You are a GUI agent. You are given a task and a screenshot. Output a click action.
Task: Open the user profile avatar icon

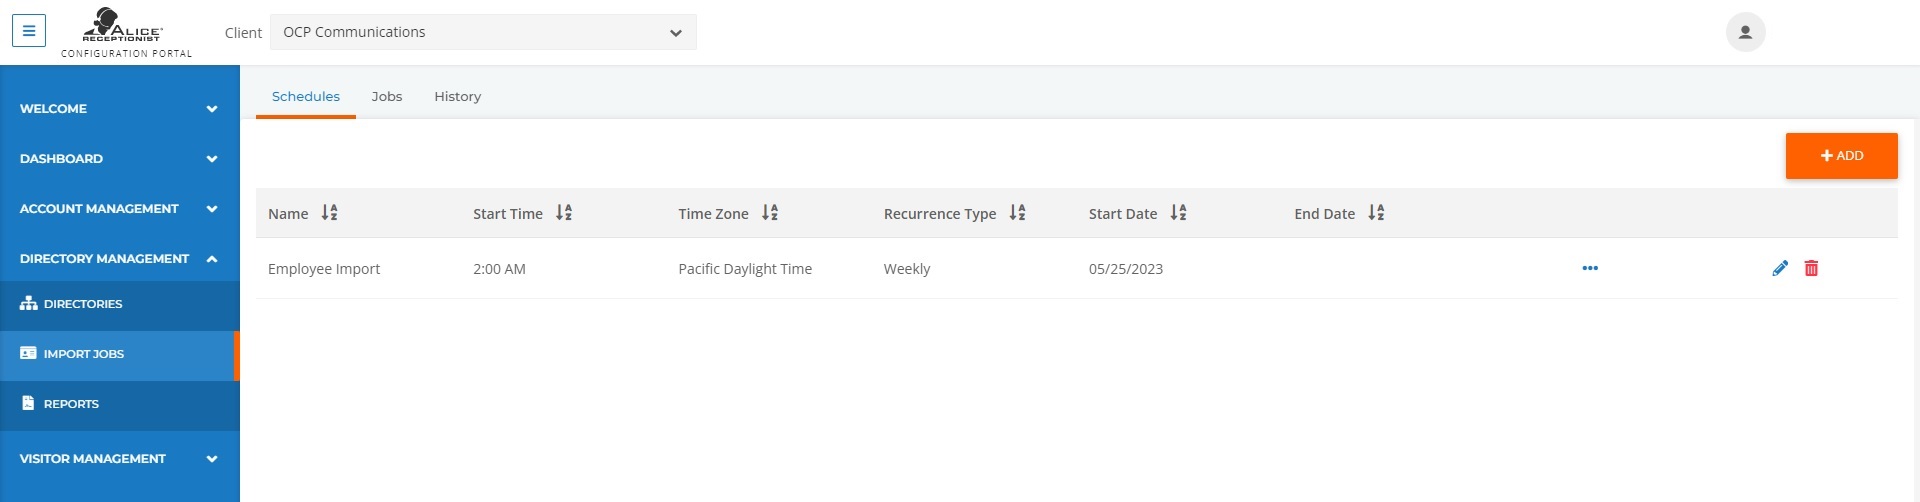(x=1745, y=32)
